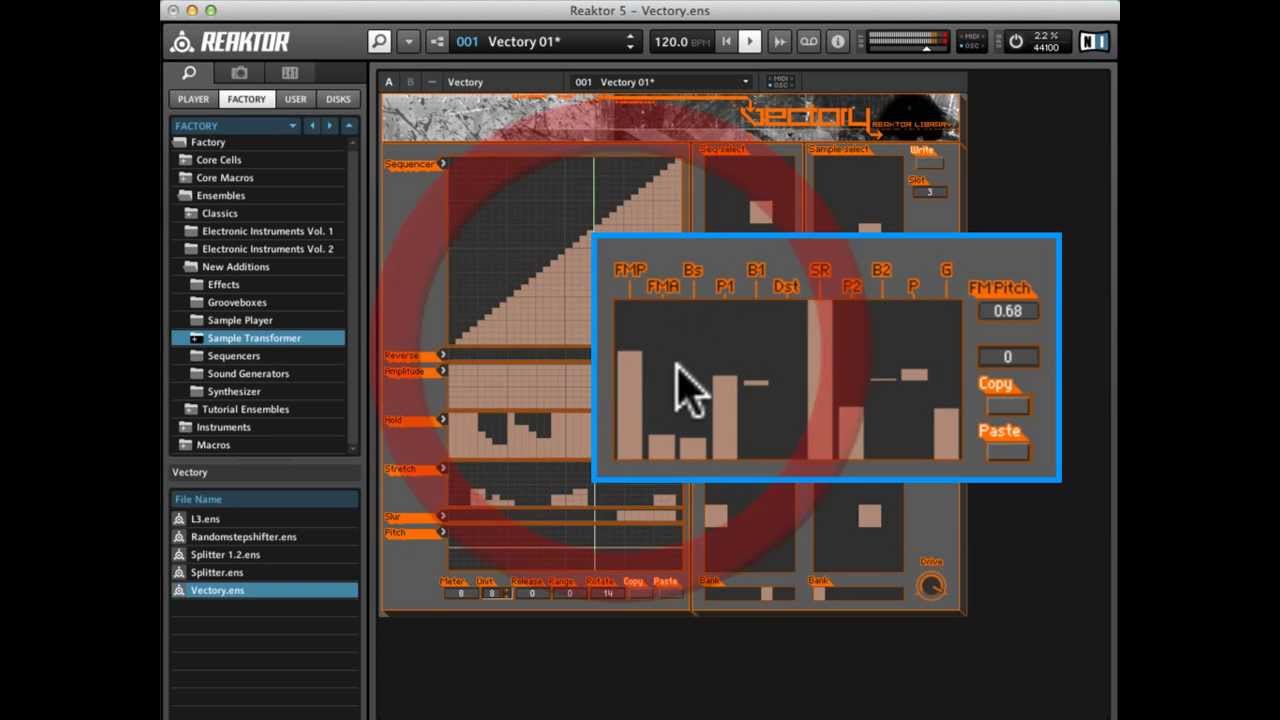Switch to the snapshots camera tab
The image size is (1280, 720).
click(x=239, y=73)
